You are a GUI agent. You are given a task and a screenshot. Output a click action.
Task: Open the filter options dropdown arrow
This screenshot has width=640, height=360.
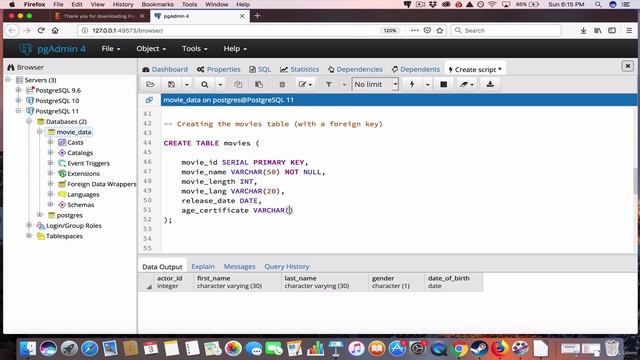pos(344,84)
